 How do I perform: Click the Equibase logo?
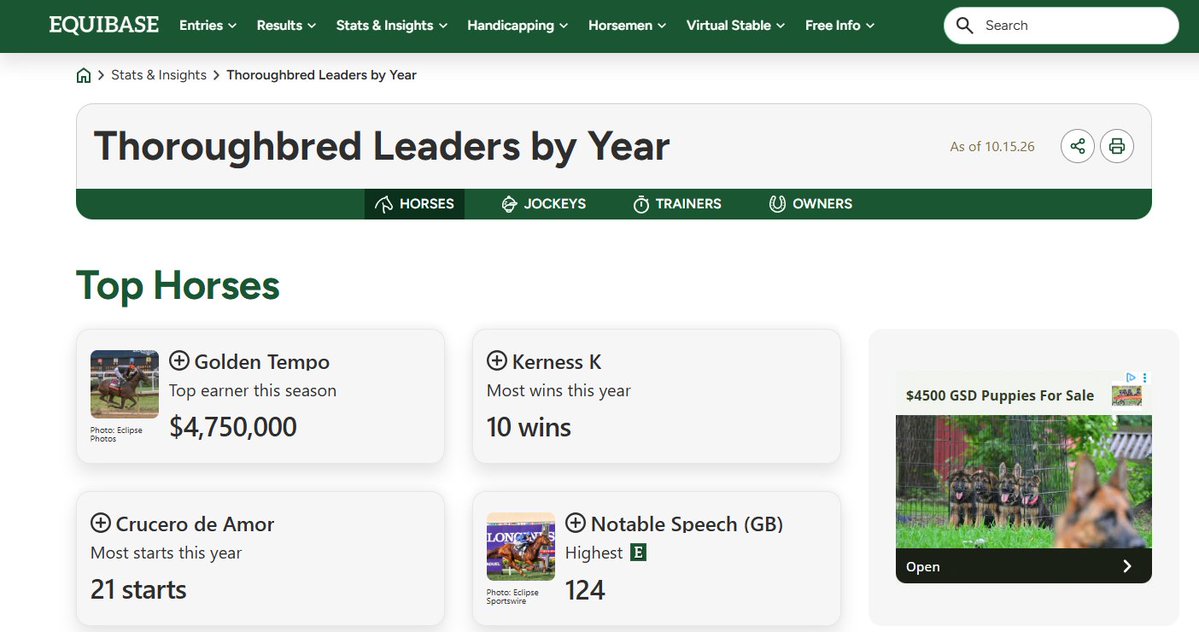(104, 25)
